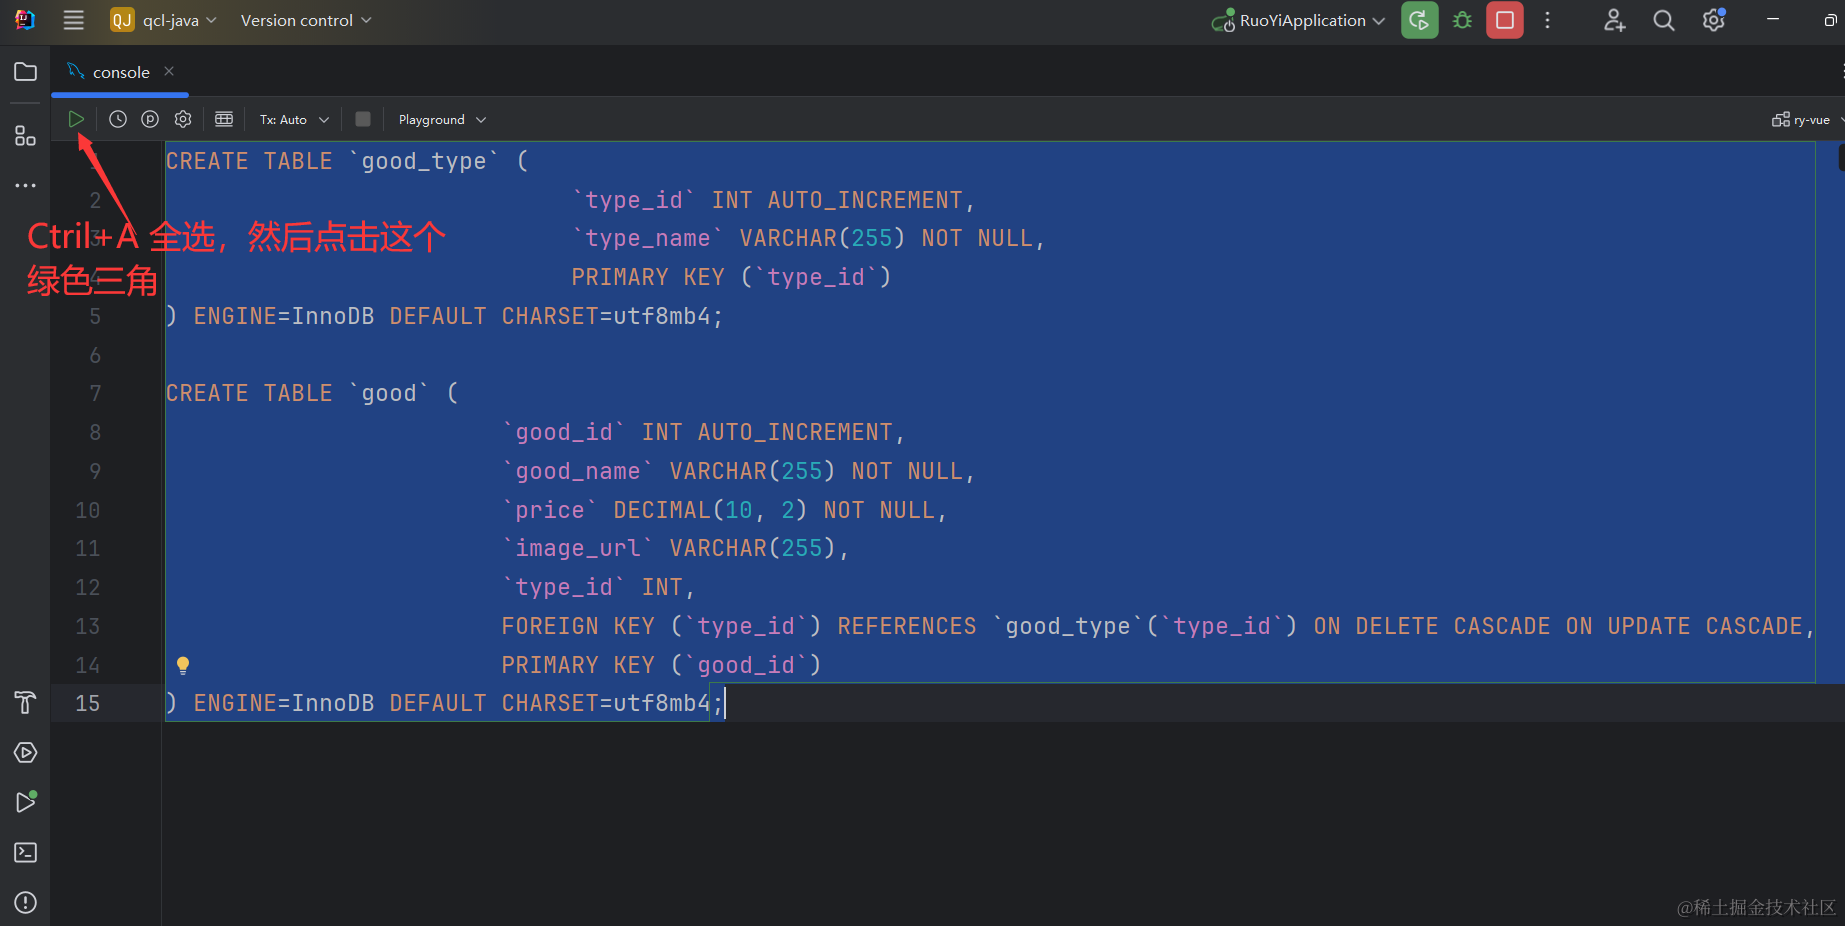Open the query history clock icon

pyautogui.click(x=118, y=119)
